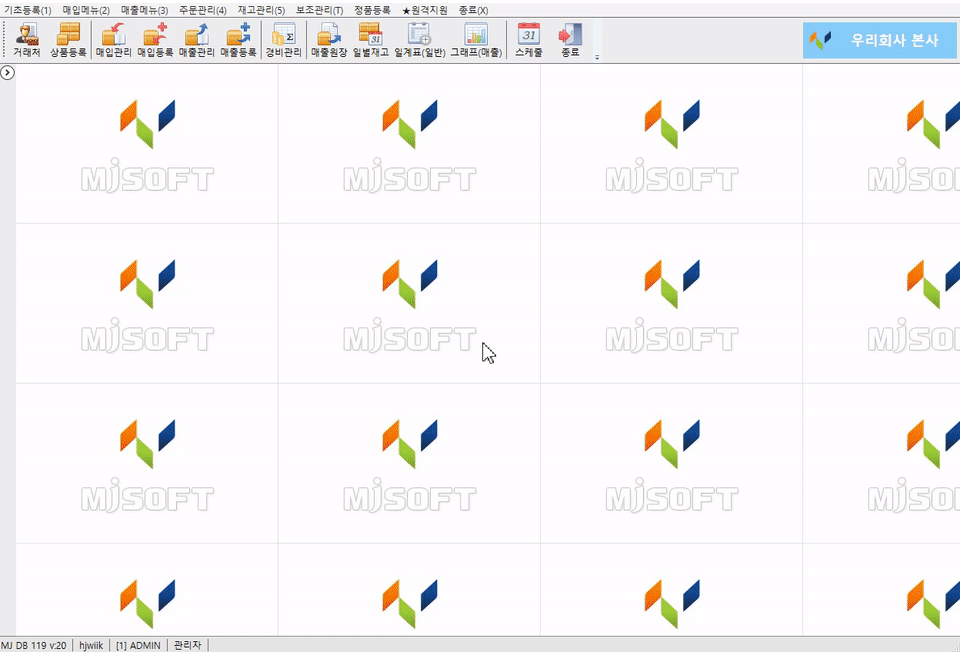Open the 종료(X) menu
This screenshot has width=960, height=652.
(473, 10)
